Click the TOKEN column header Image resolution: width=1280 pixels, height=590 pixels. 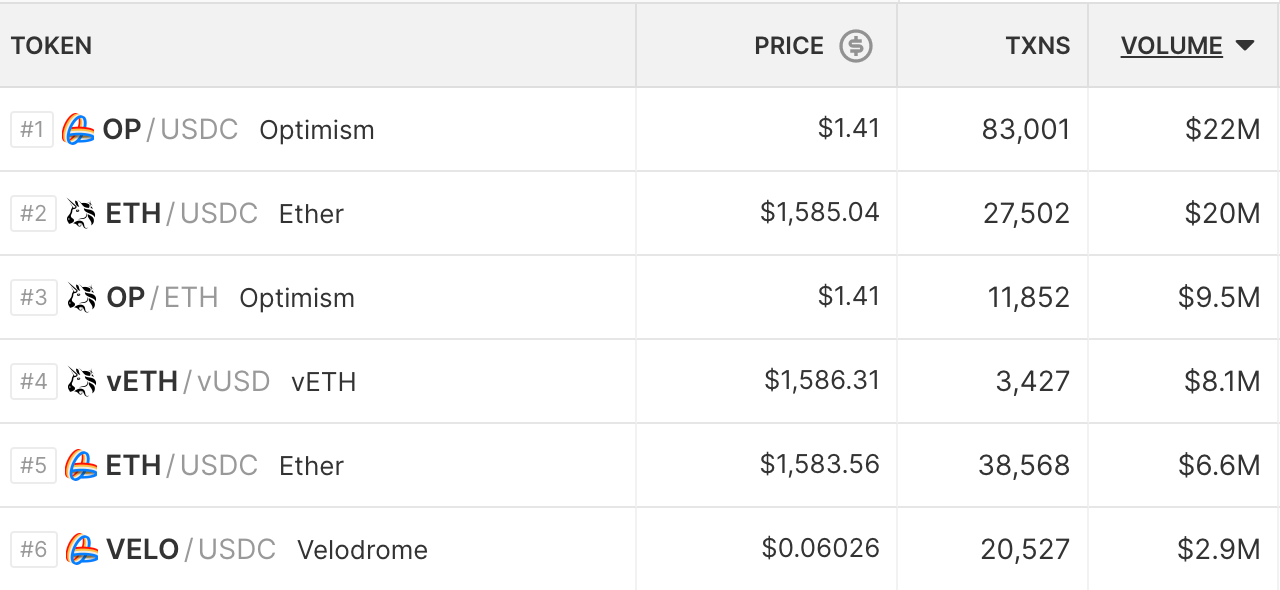point(52,46)
